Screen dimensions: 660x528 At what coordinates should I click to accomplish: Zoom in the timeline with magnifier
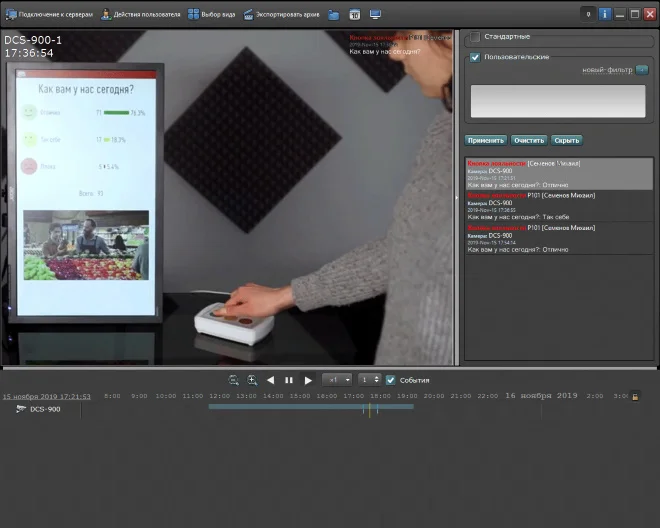(252, 380)
